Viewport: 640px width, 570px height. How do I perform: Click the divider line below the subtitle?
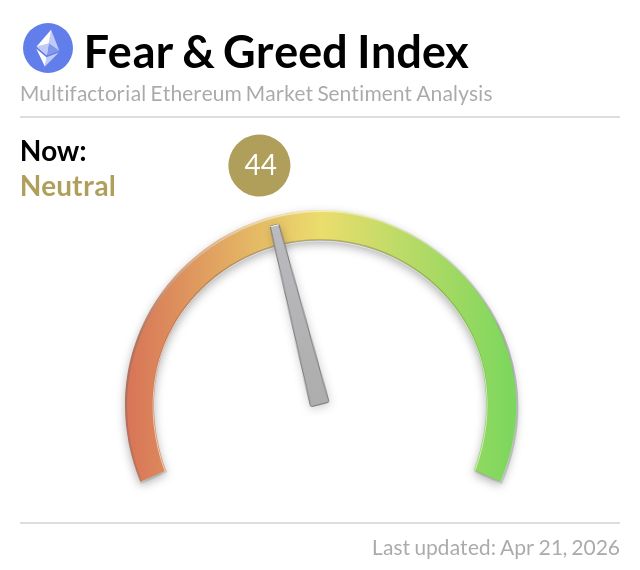320,117
